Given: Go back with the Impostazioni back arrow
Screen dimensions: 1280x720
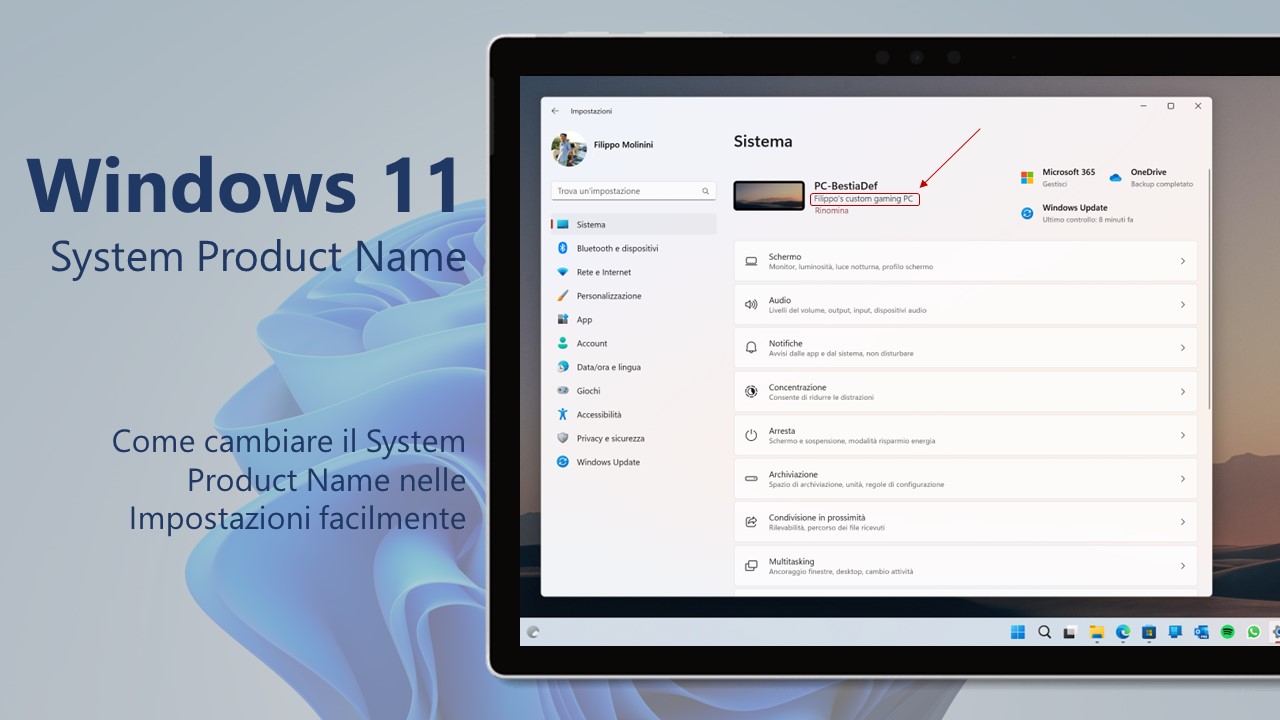Looking at the screenshot, I should click(555, 111).
